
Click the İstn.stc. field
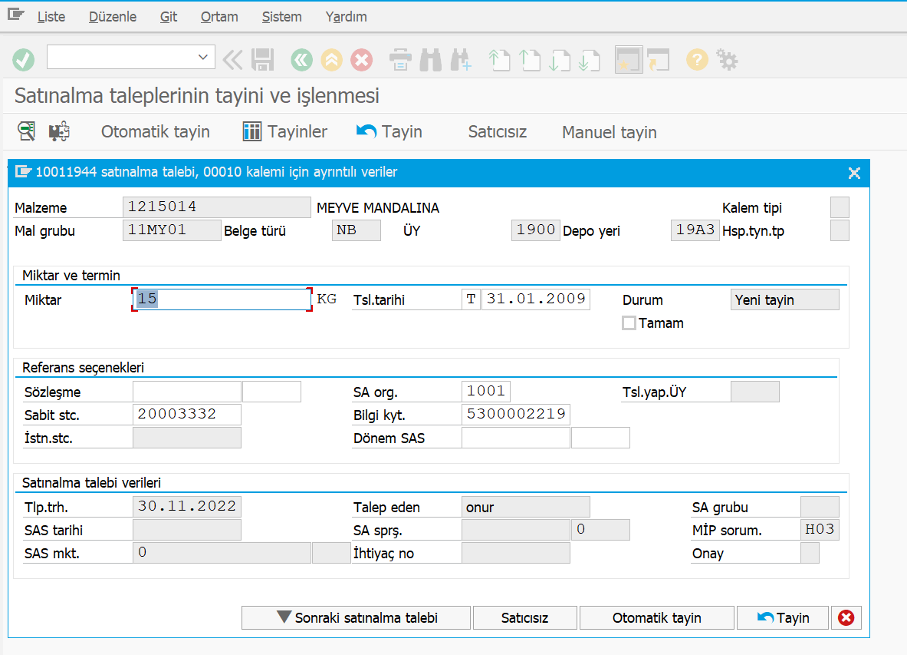pyautogui.click(x=187, y=438)
